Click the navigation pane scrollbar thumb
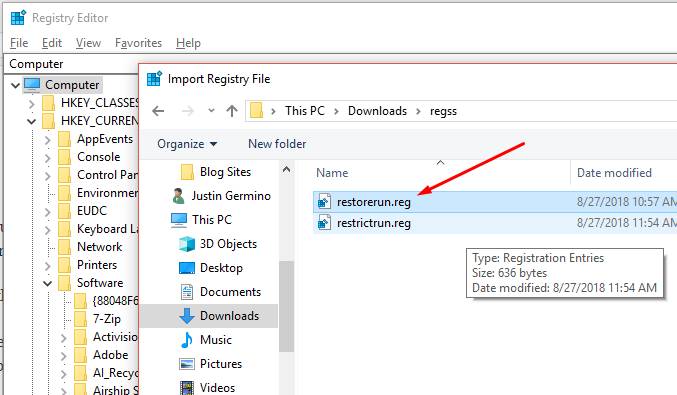677x395 pixels. tap(286, 307)
